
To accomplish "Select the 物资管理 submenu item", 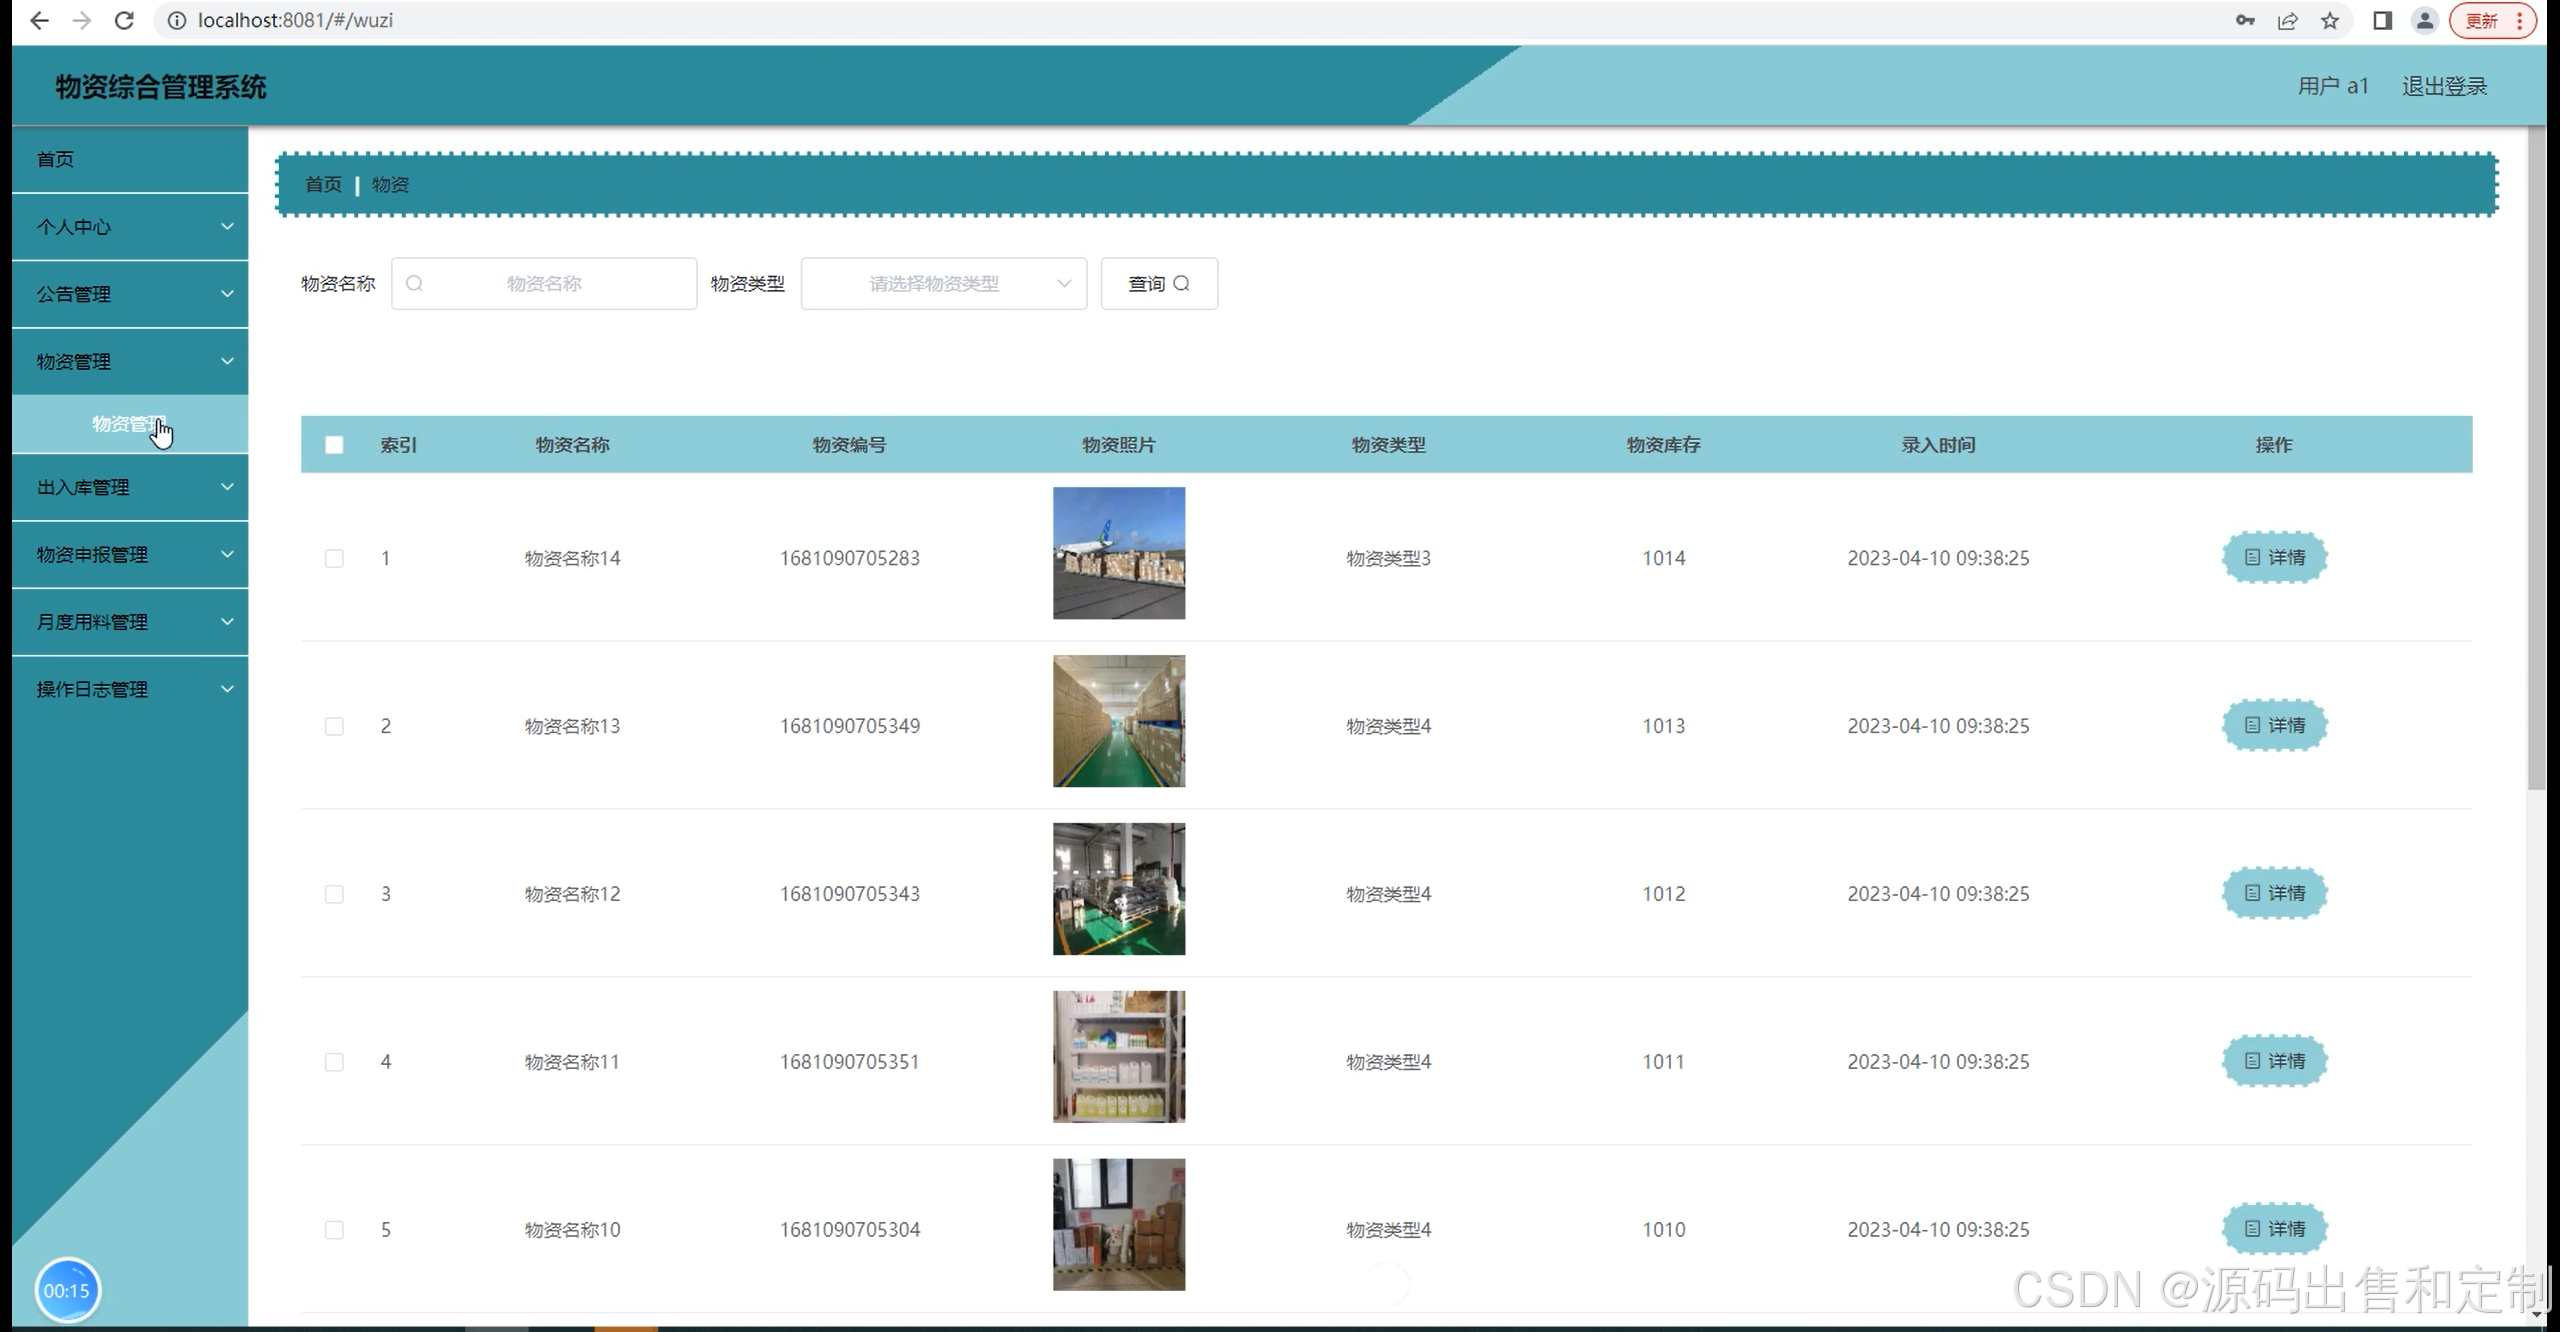I will pyautogui.click(x=128, y=424).
